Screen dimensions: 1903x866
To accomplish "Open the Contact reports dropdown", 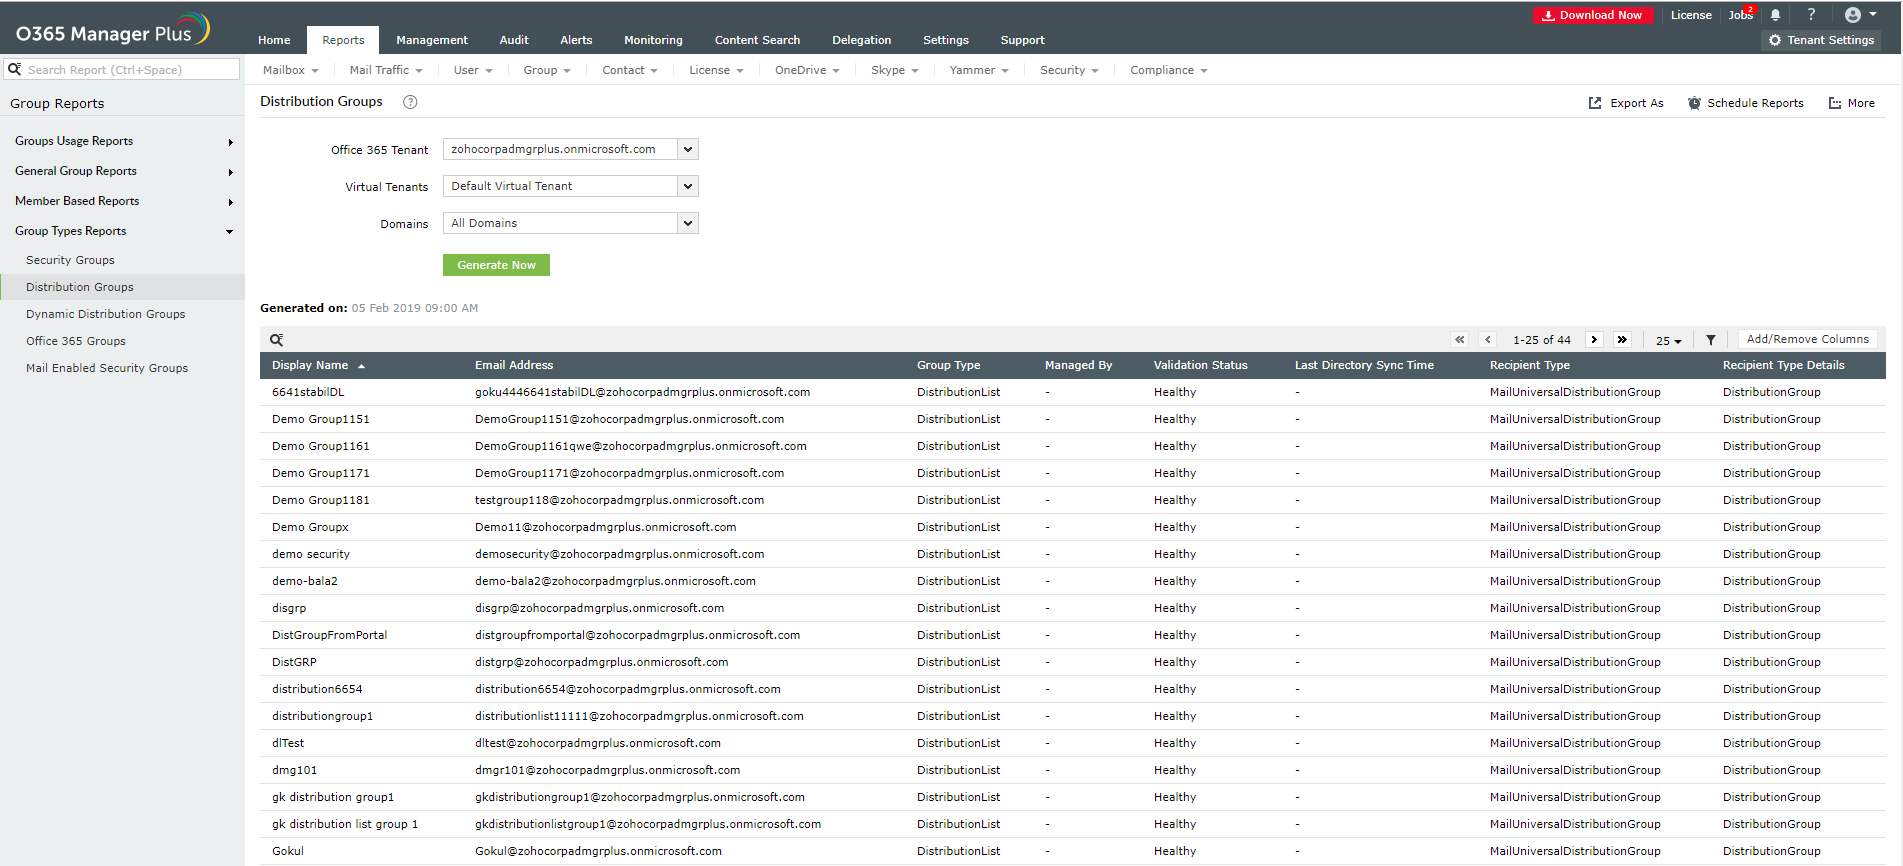I will [x=630, y=70].
